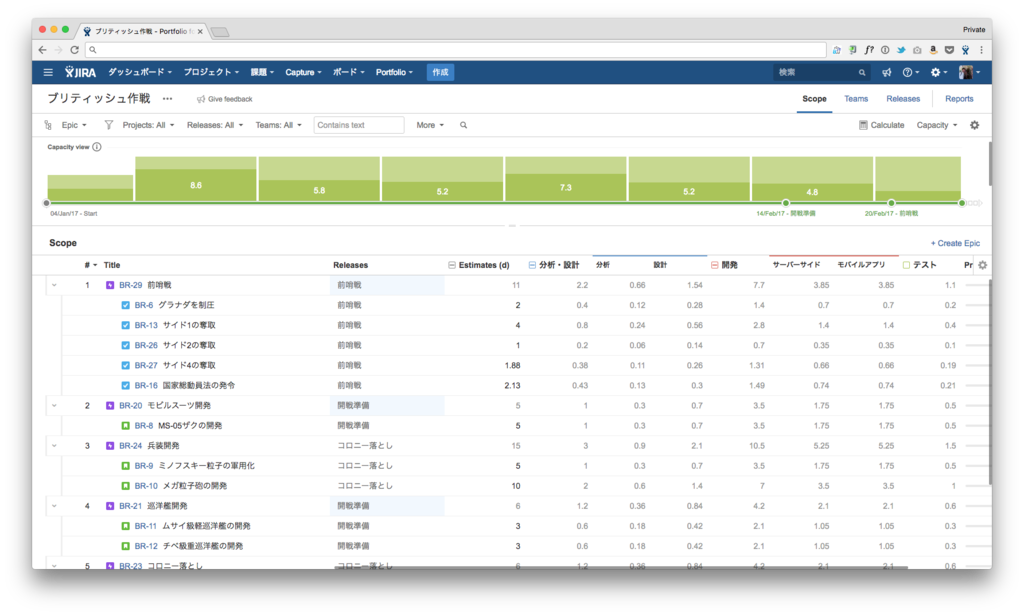Open the Capture menu
1024x615 pixels.
303,72
